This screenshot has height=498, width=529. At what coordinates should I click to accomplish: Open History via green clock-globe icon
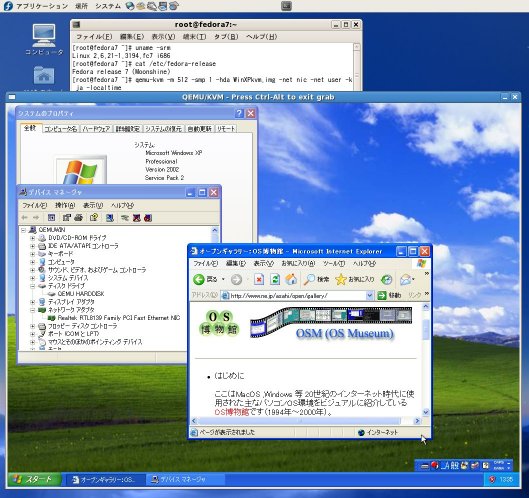click(386, 279)
